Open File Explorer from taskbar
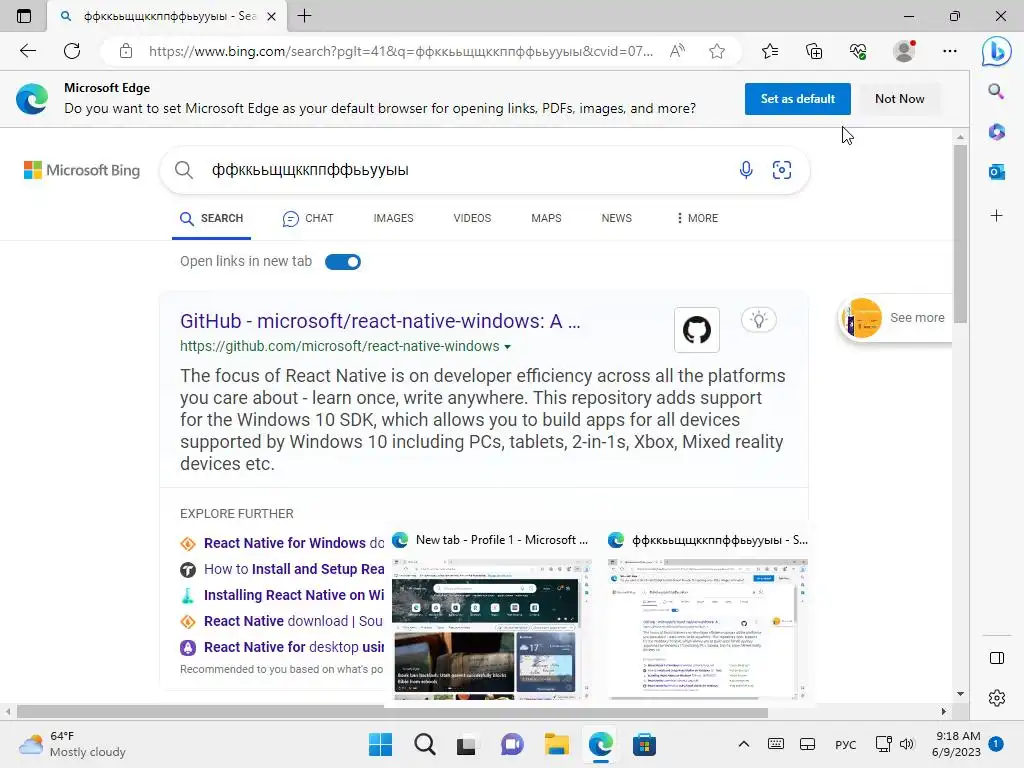 (x=556, y=744)
